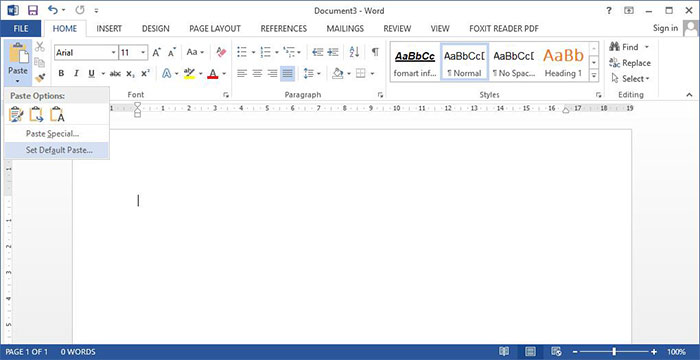Grow font size with the larger A icon

[x=157, y=52]
